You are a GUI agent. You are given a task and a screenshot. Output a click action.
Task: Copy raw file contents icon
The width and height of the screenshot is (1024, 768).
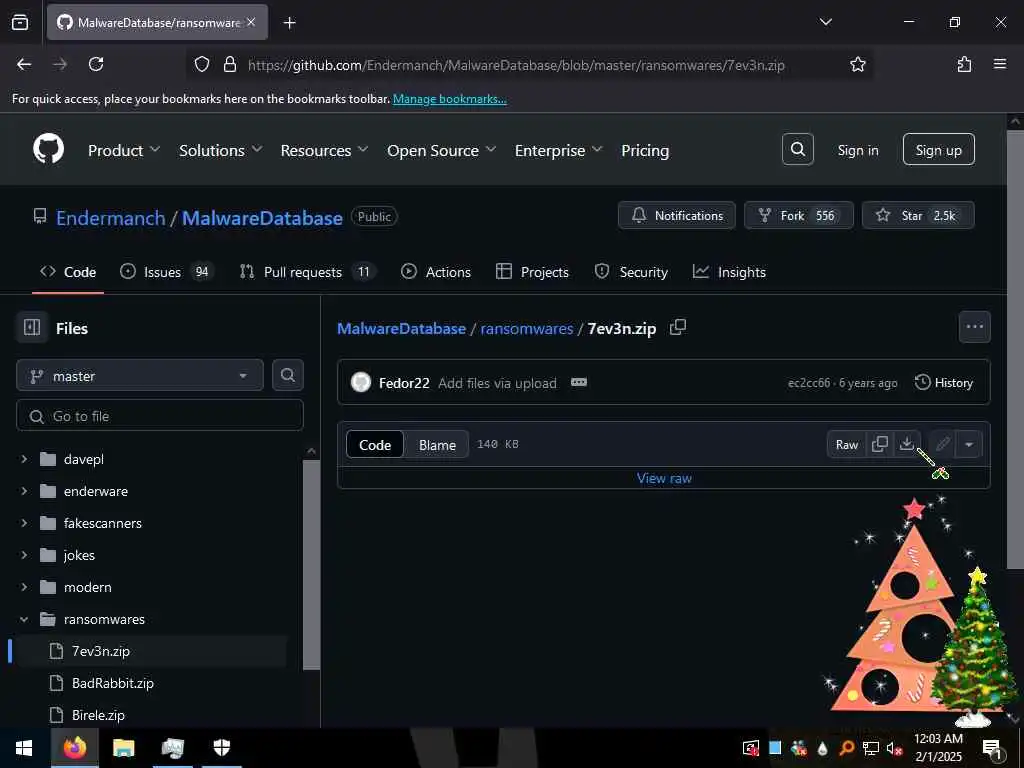(x=880, y=444)
